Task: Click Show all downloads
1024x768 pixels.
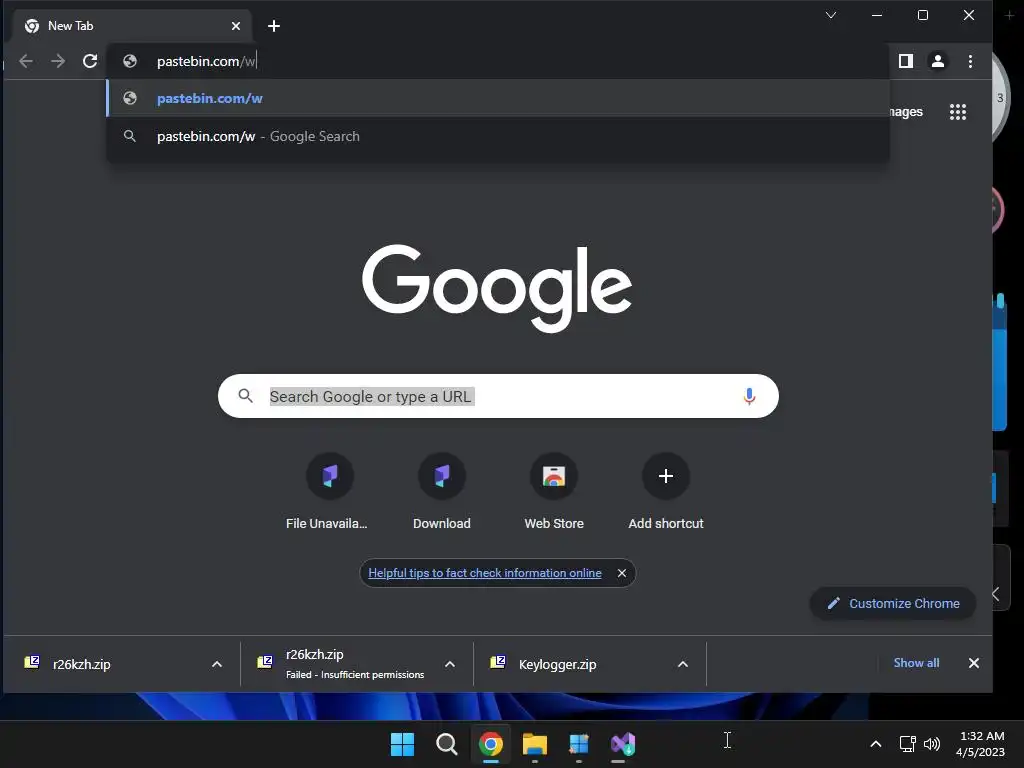Action: coord(916,663)
